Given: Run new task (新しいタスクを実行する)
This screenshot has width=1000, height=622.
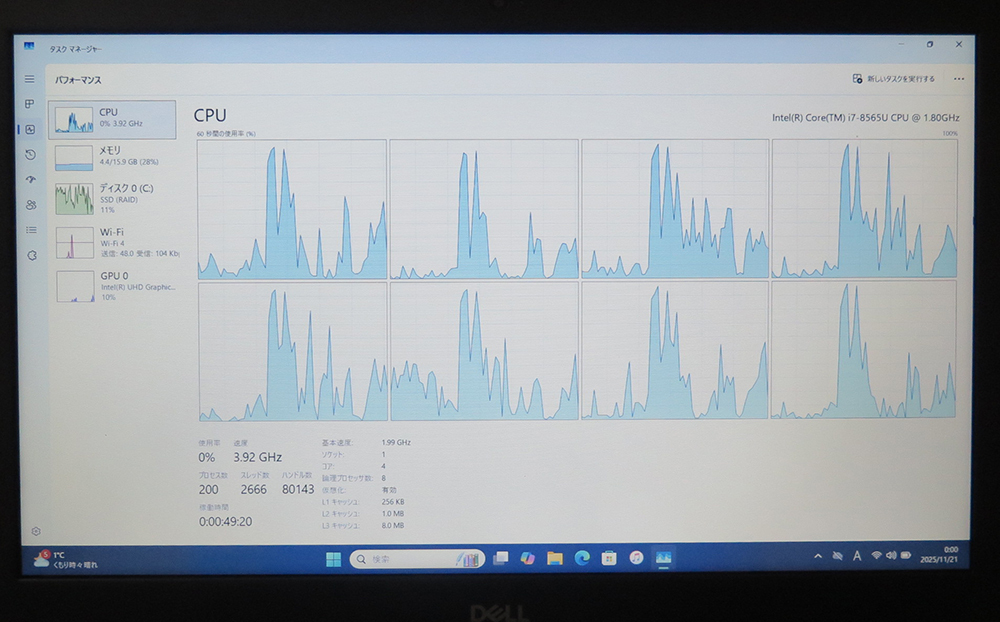Looking at the screenshot, I should click(893, 78).
